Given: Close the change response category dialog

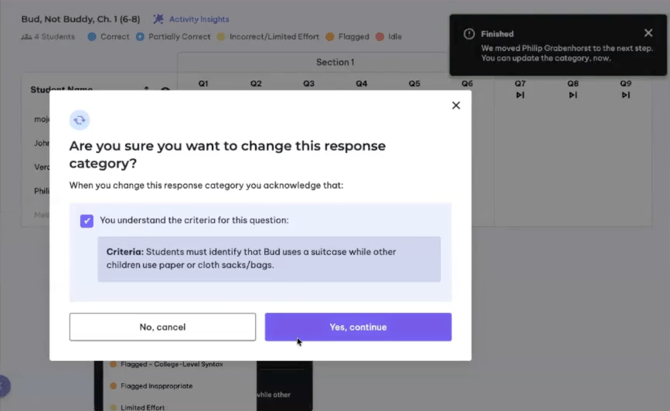Looking at the screenshot, I should click(456, 105).
